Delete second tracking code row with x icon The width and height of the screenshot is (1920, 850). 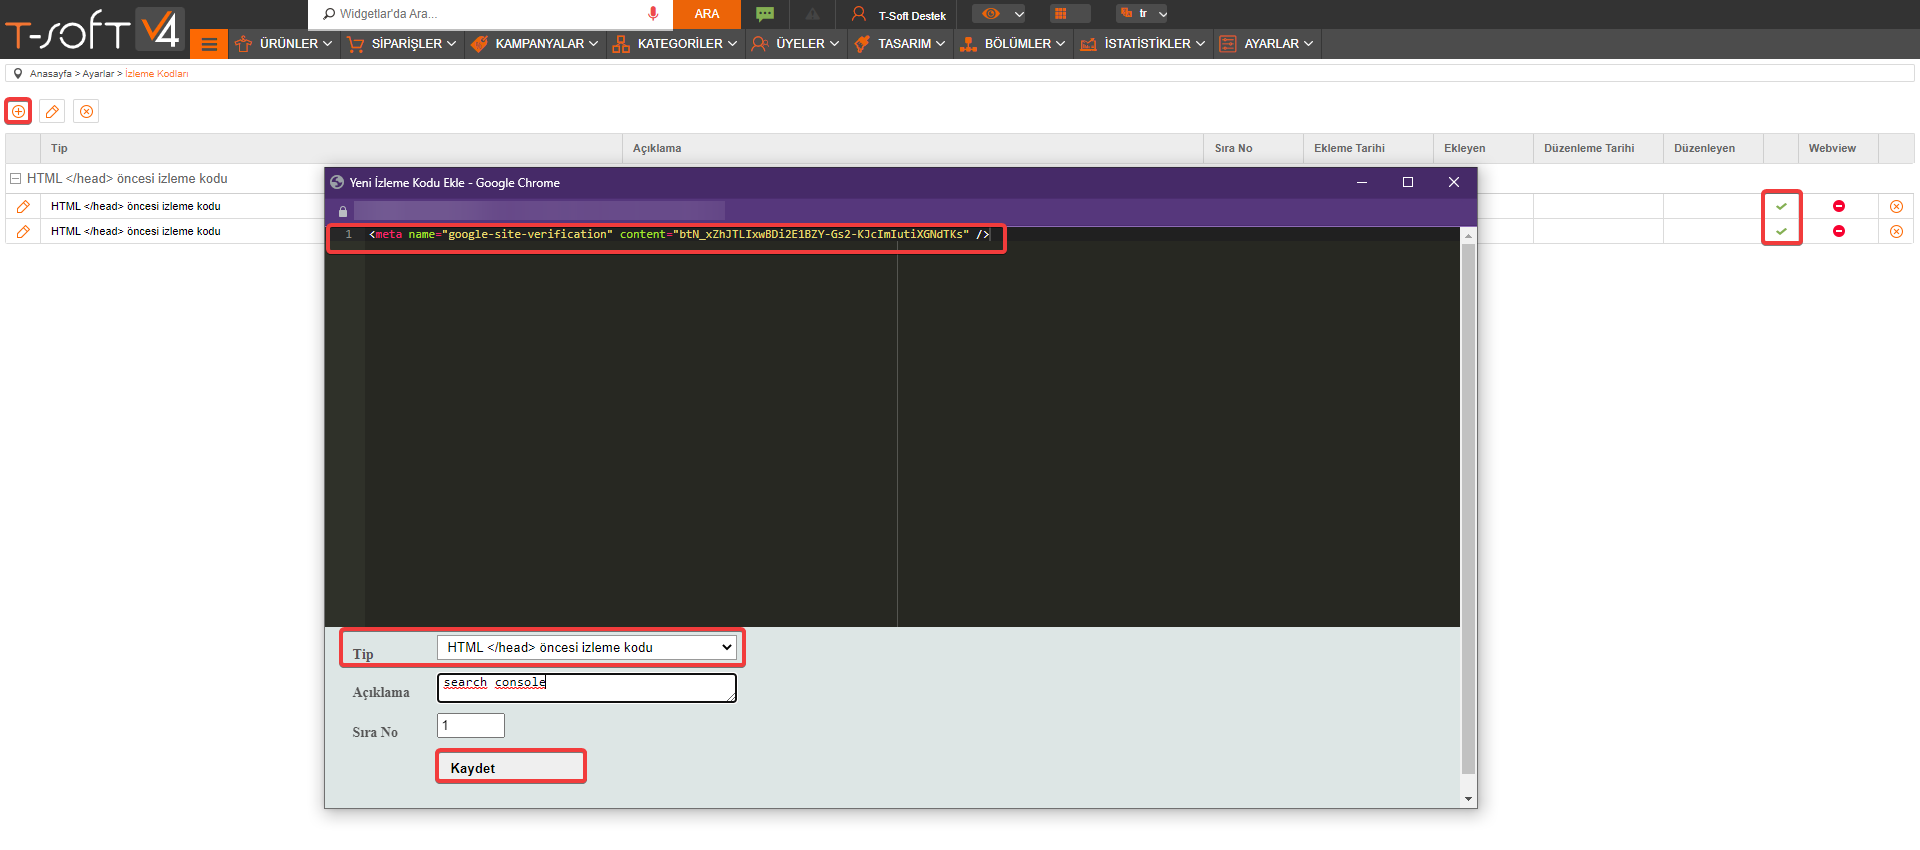pyautogui.click(x=1896, y=231)
